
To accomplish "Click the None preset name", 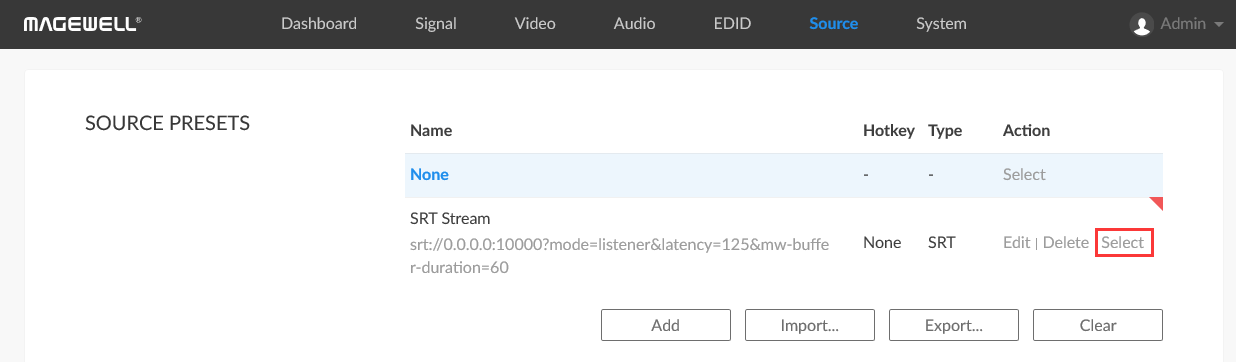I will coord(429,174).
